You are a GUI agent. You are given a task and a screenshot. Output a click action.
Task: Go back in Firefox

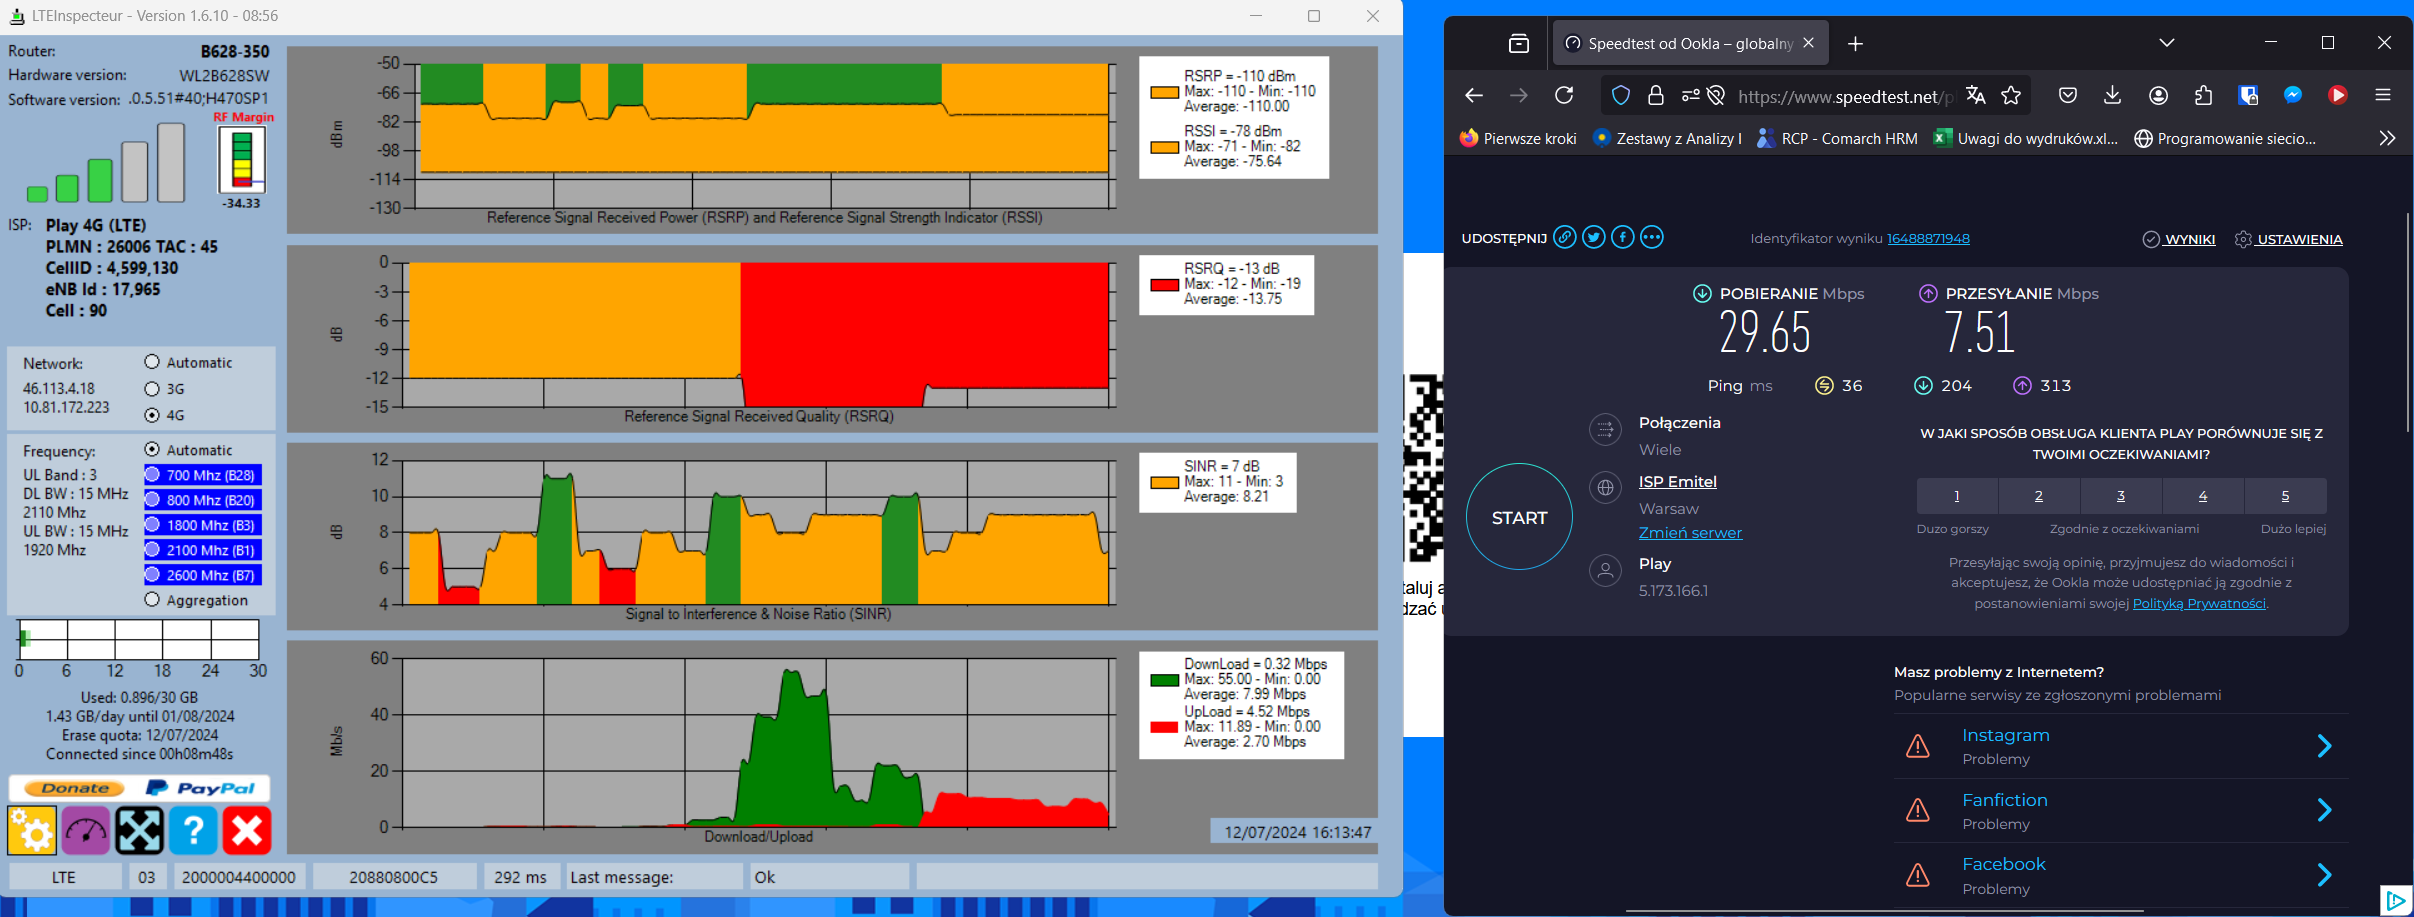coord(1474,95)
